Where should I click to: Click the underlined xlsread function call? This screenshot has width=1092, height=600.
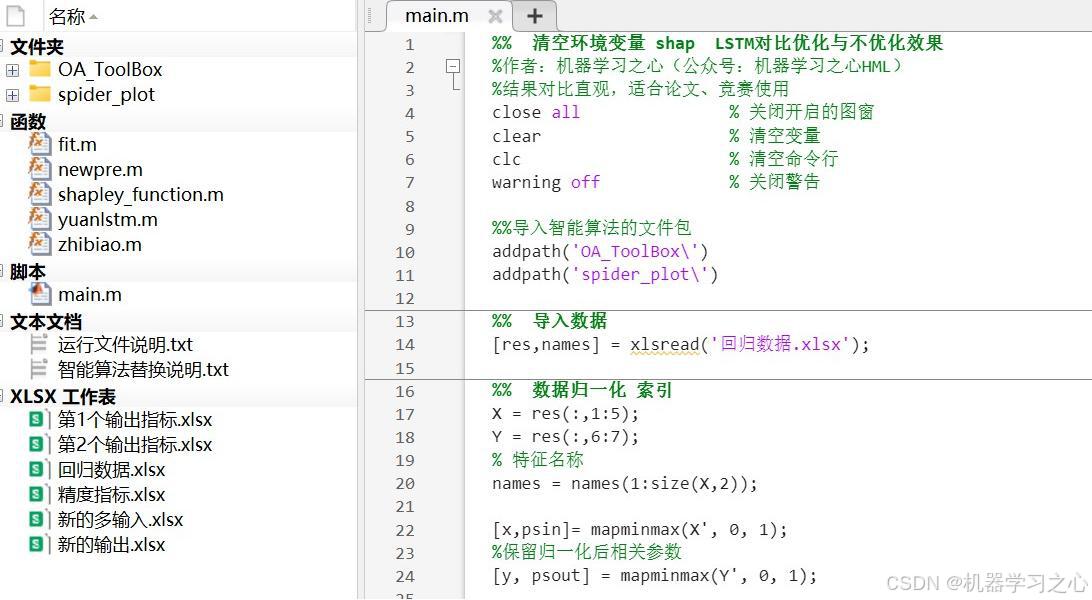664,345
